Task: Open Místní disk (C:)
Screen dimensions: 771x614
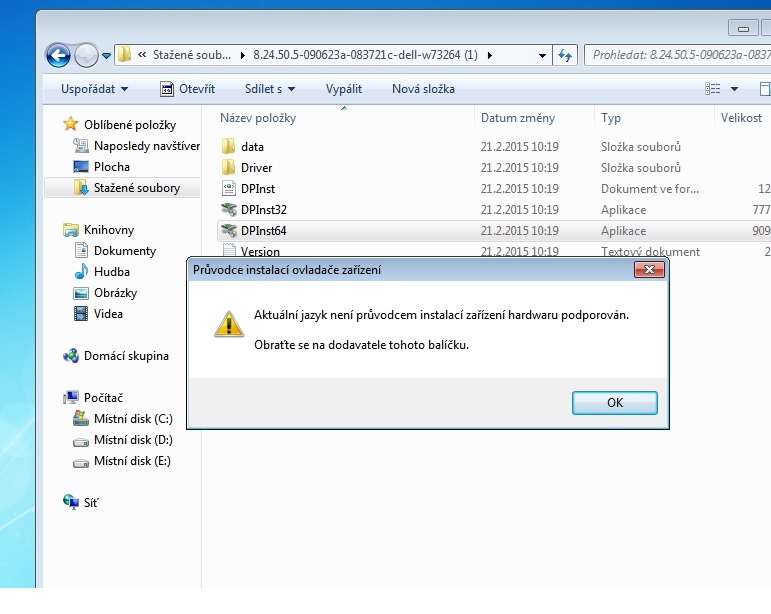Action: [133, 419]
